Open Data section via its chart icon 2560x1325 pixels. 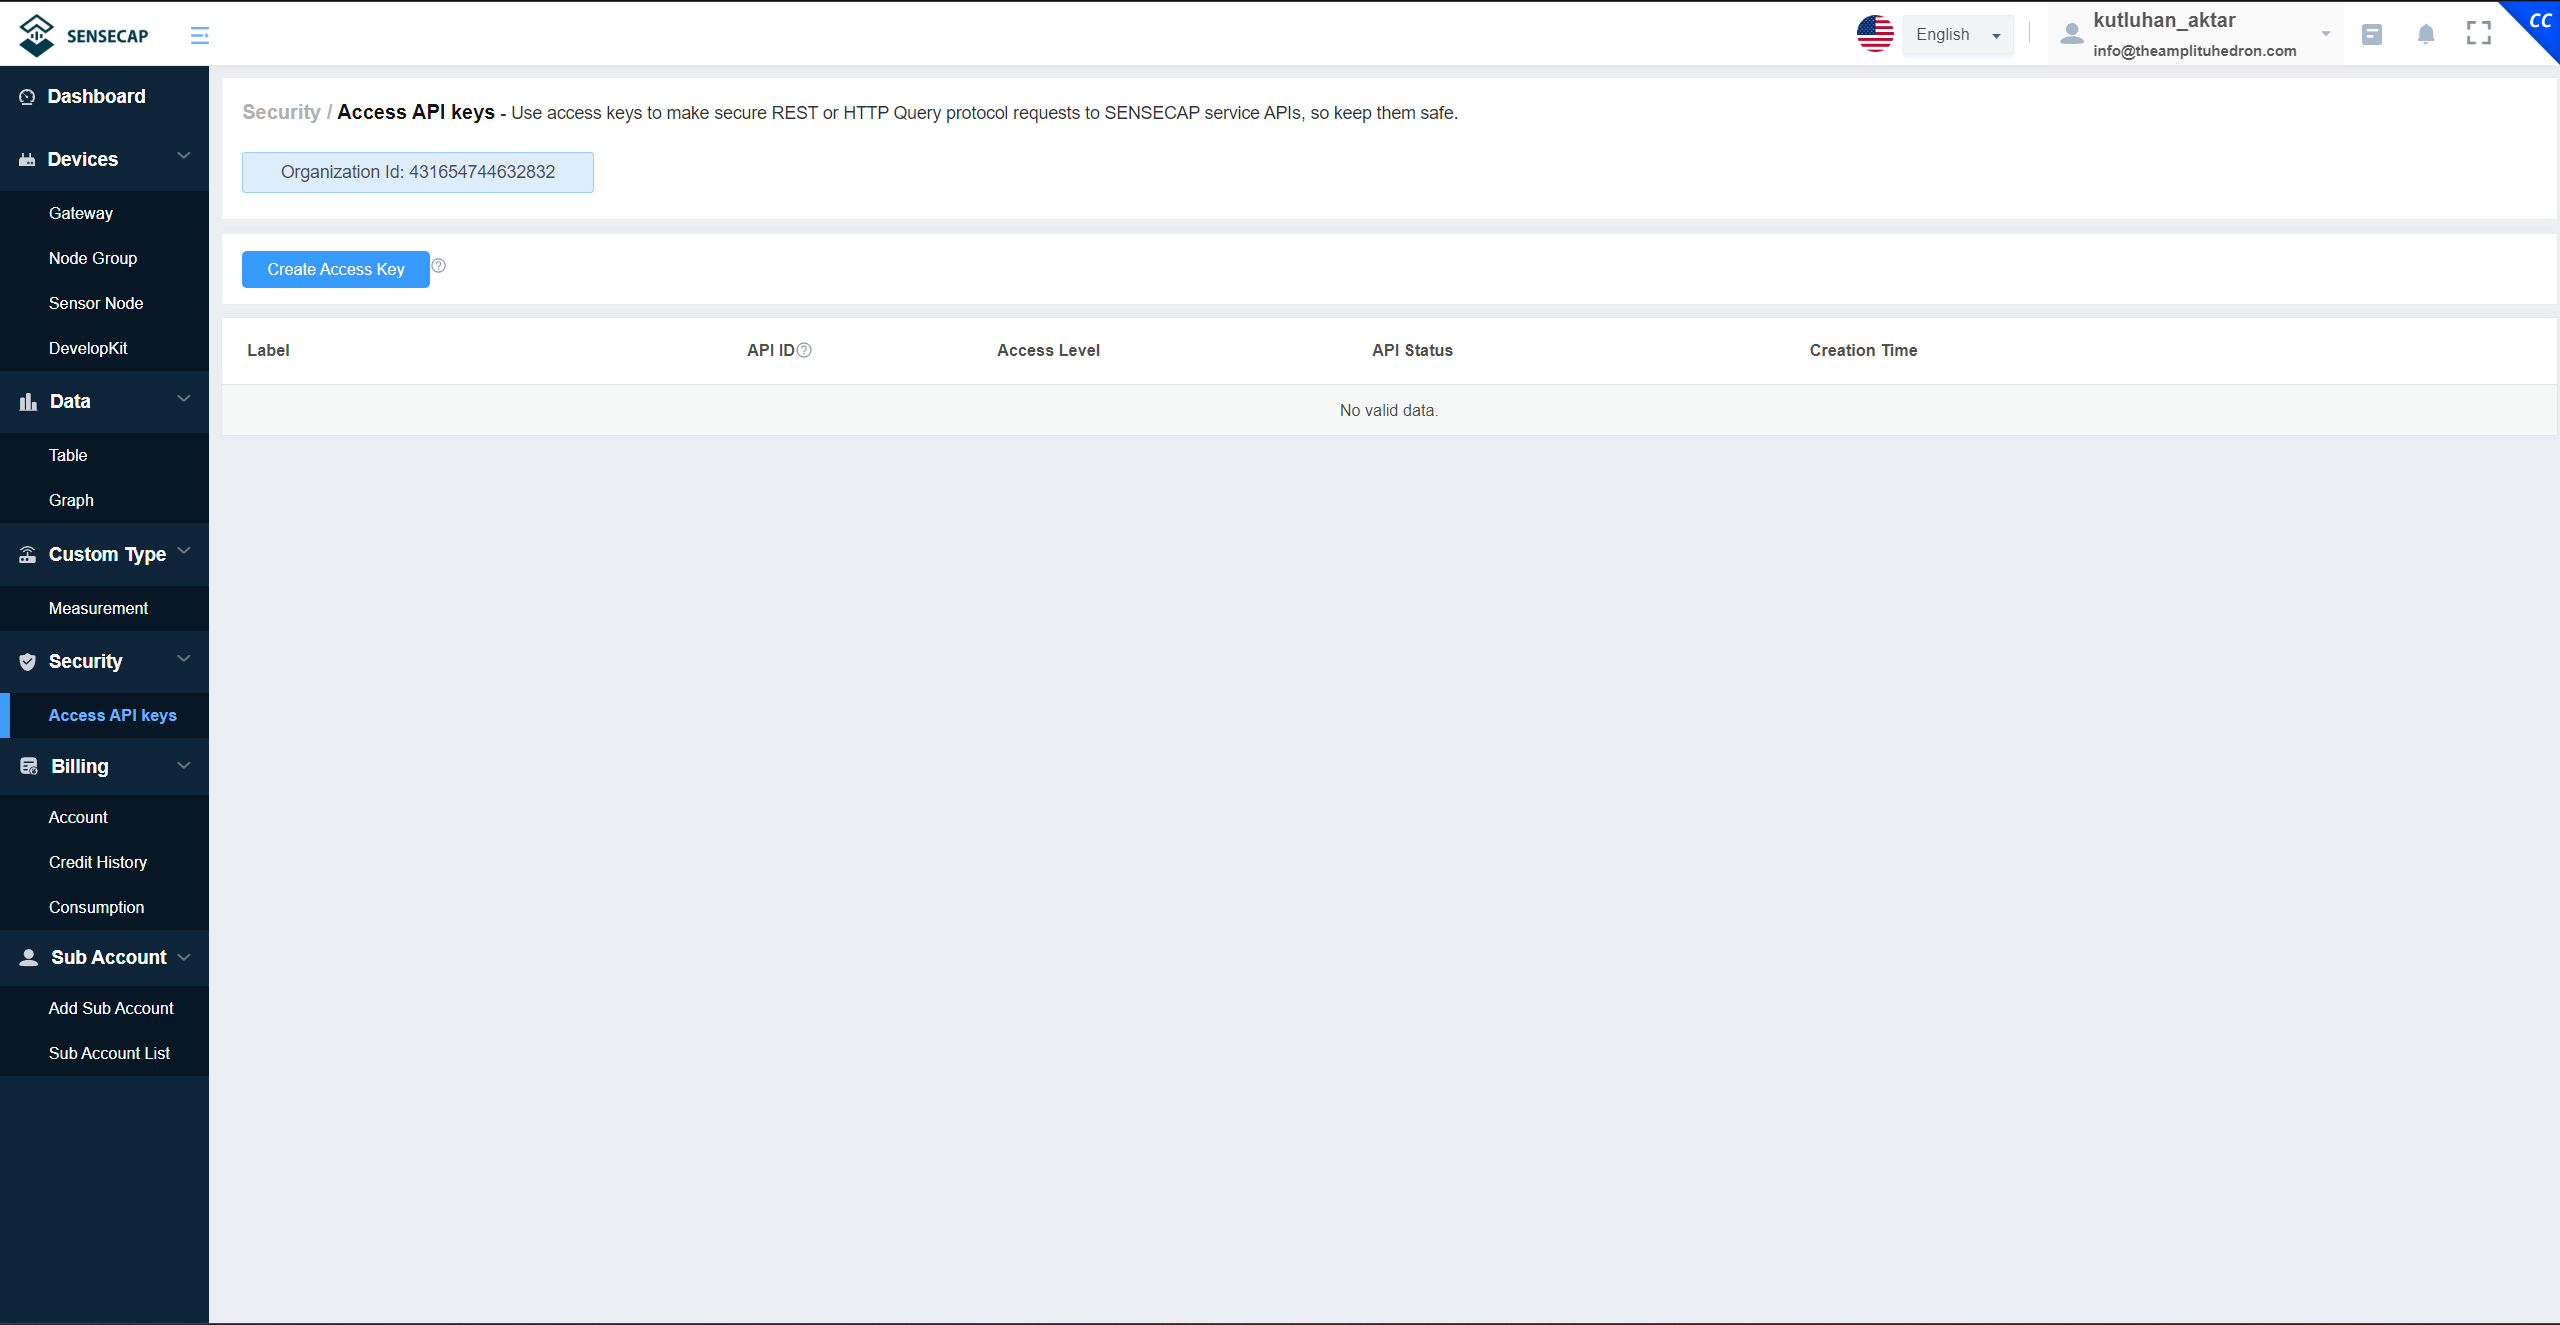pos(27,401)
